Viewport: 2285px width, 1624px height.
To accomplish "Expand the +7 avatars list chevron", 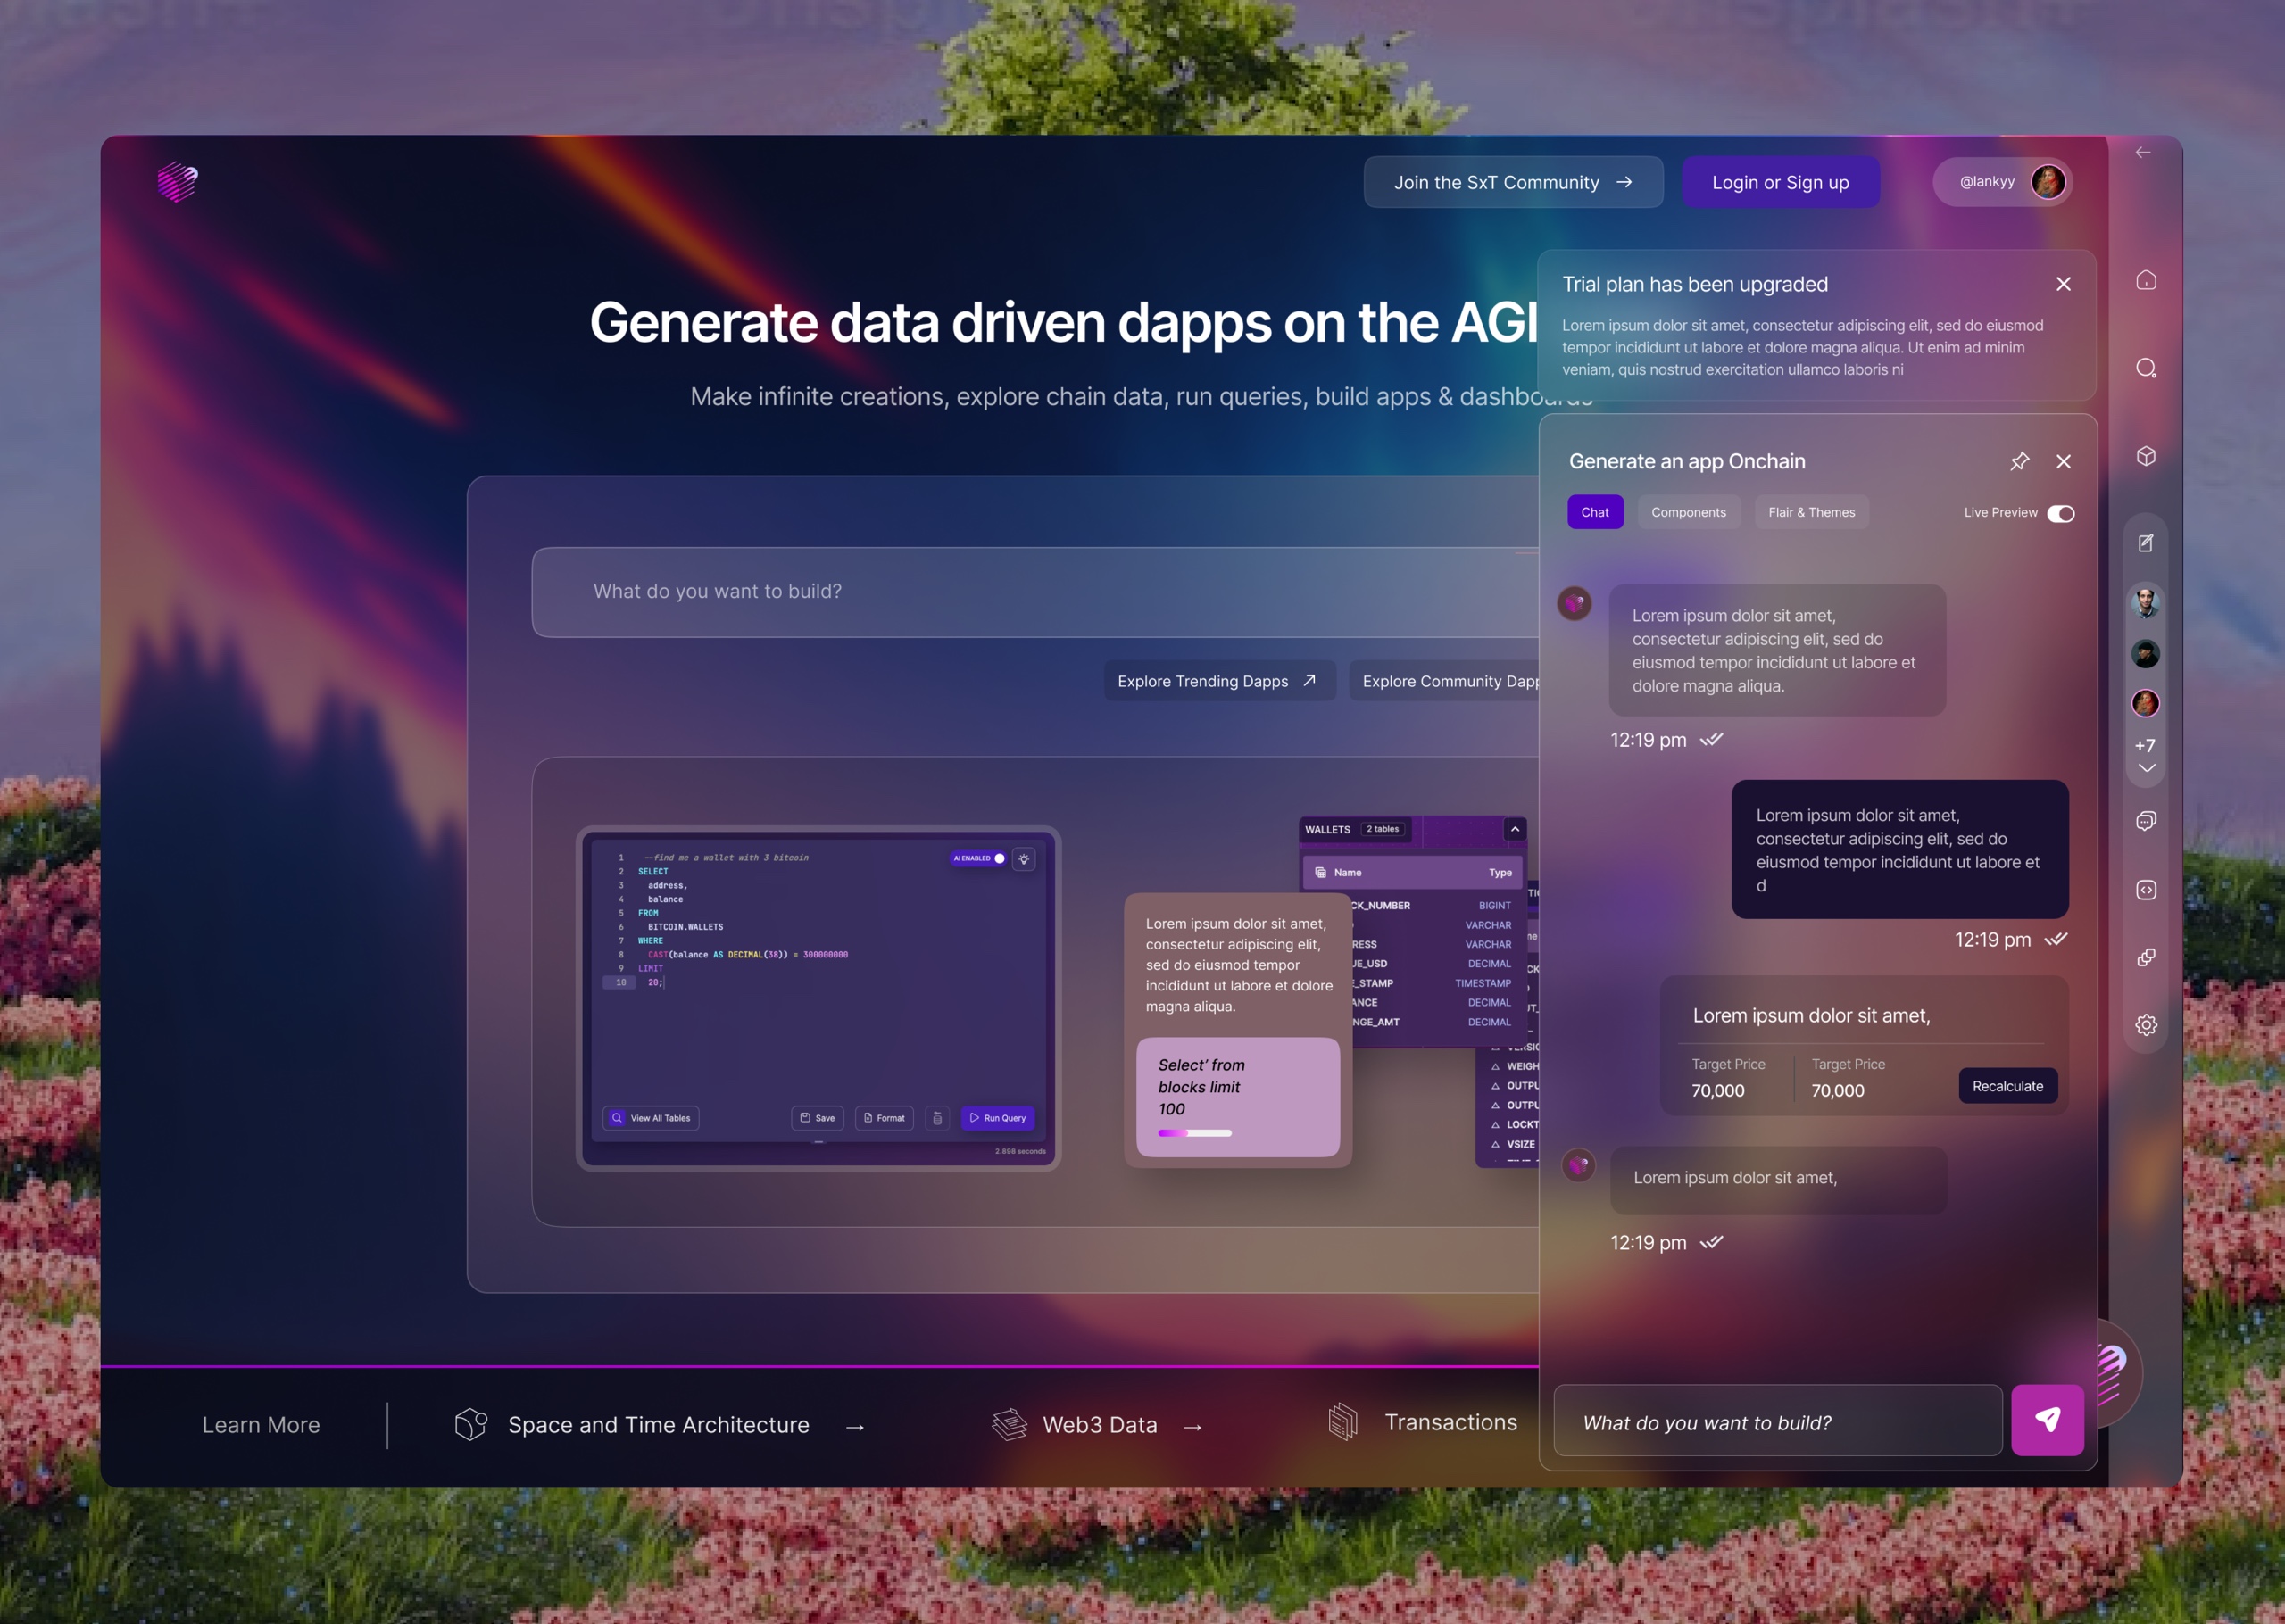I will pyautogui.click(x=2146, y=768).
